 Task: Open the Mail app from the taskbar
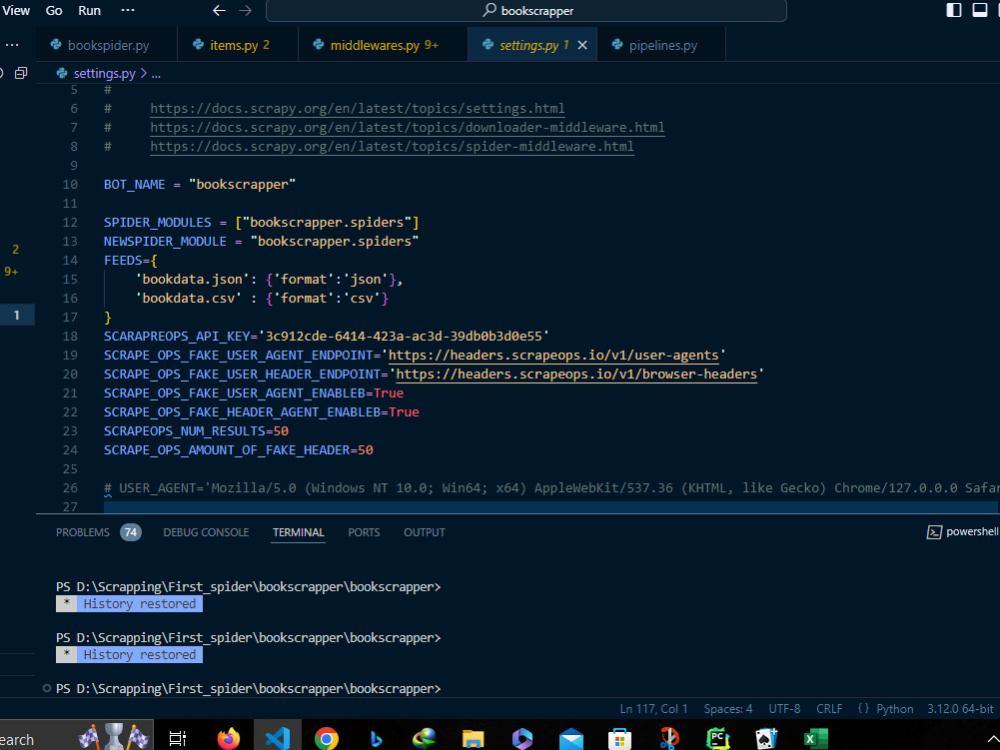pos(571,739)
